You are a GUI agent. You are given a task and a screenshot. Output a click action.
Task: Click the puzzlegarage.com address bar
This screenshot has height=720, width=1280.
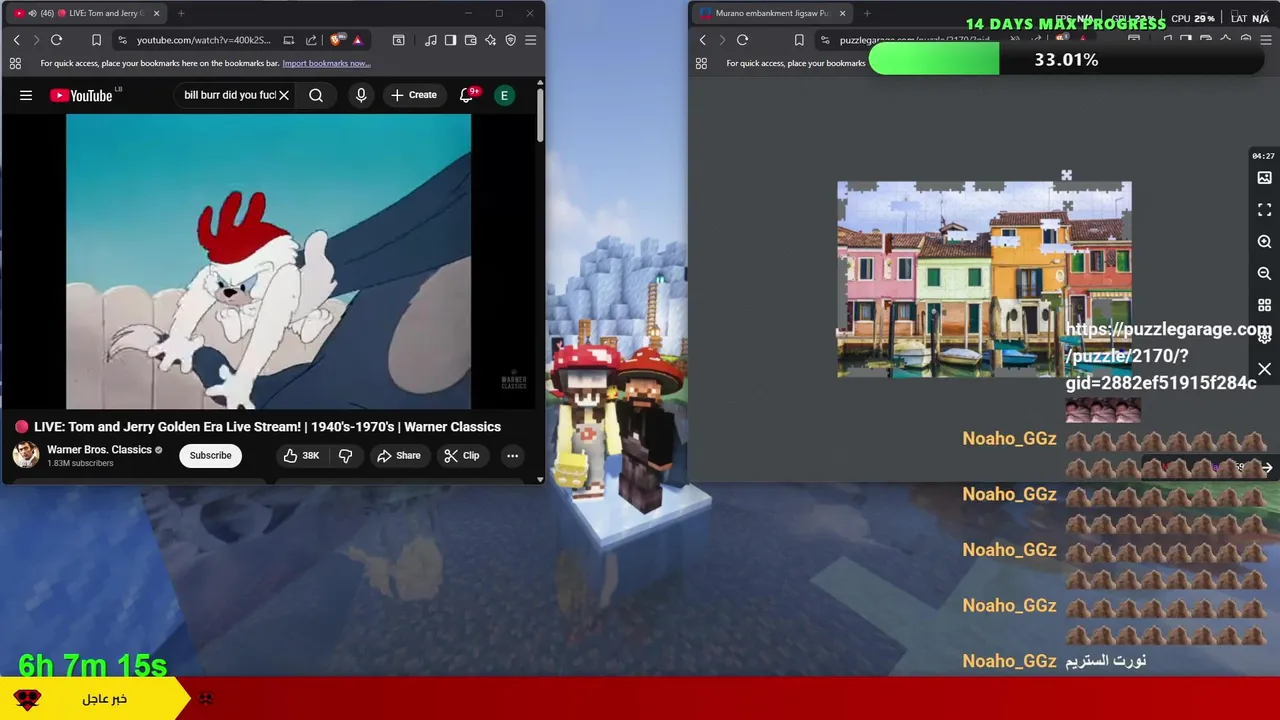tap(913, 40)
